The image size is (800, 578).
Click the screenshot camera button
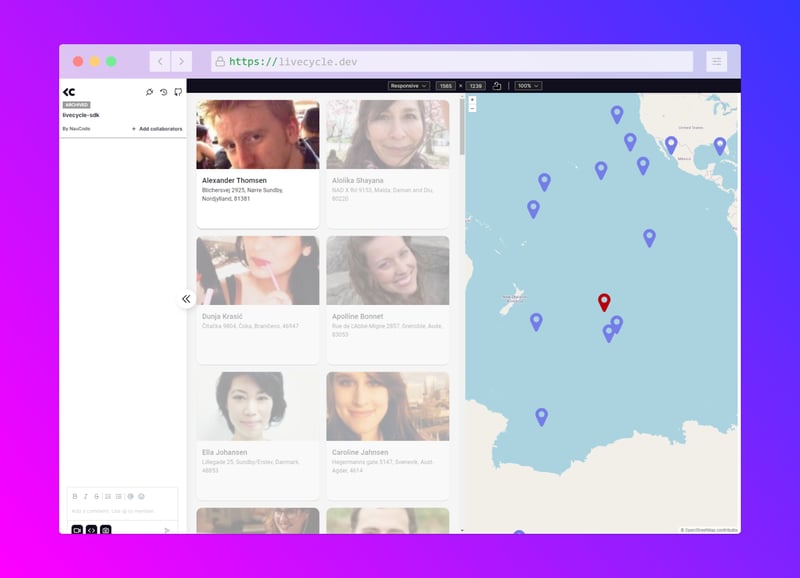[x=106, y=530]
